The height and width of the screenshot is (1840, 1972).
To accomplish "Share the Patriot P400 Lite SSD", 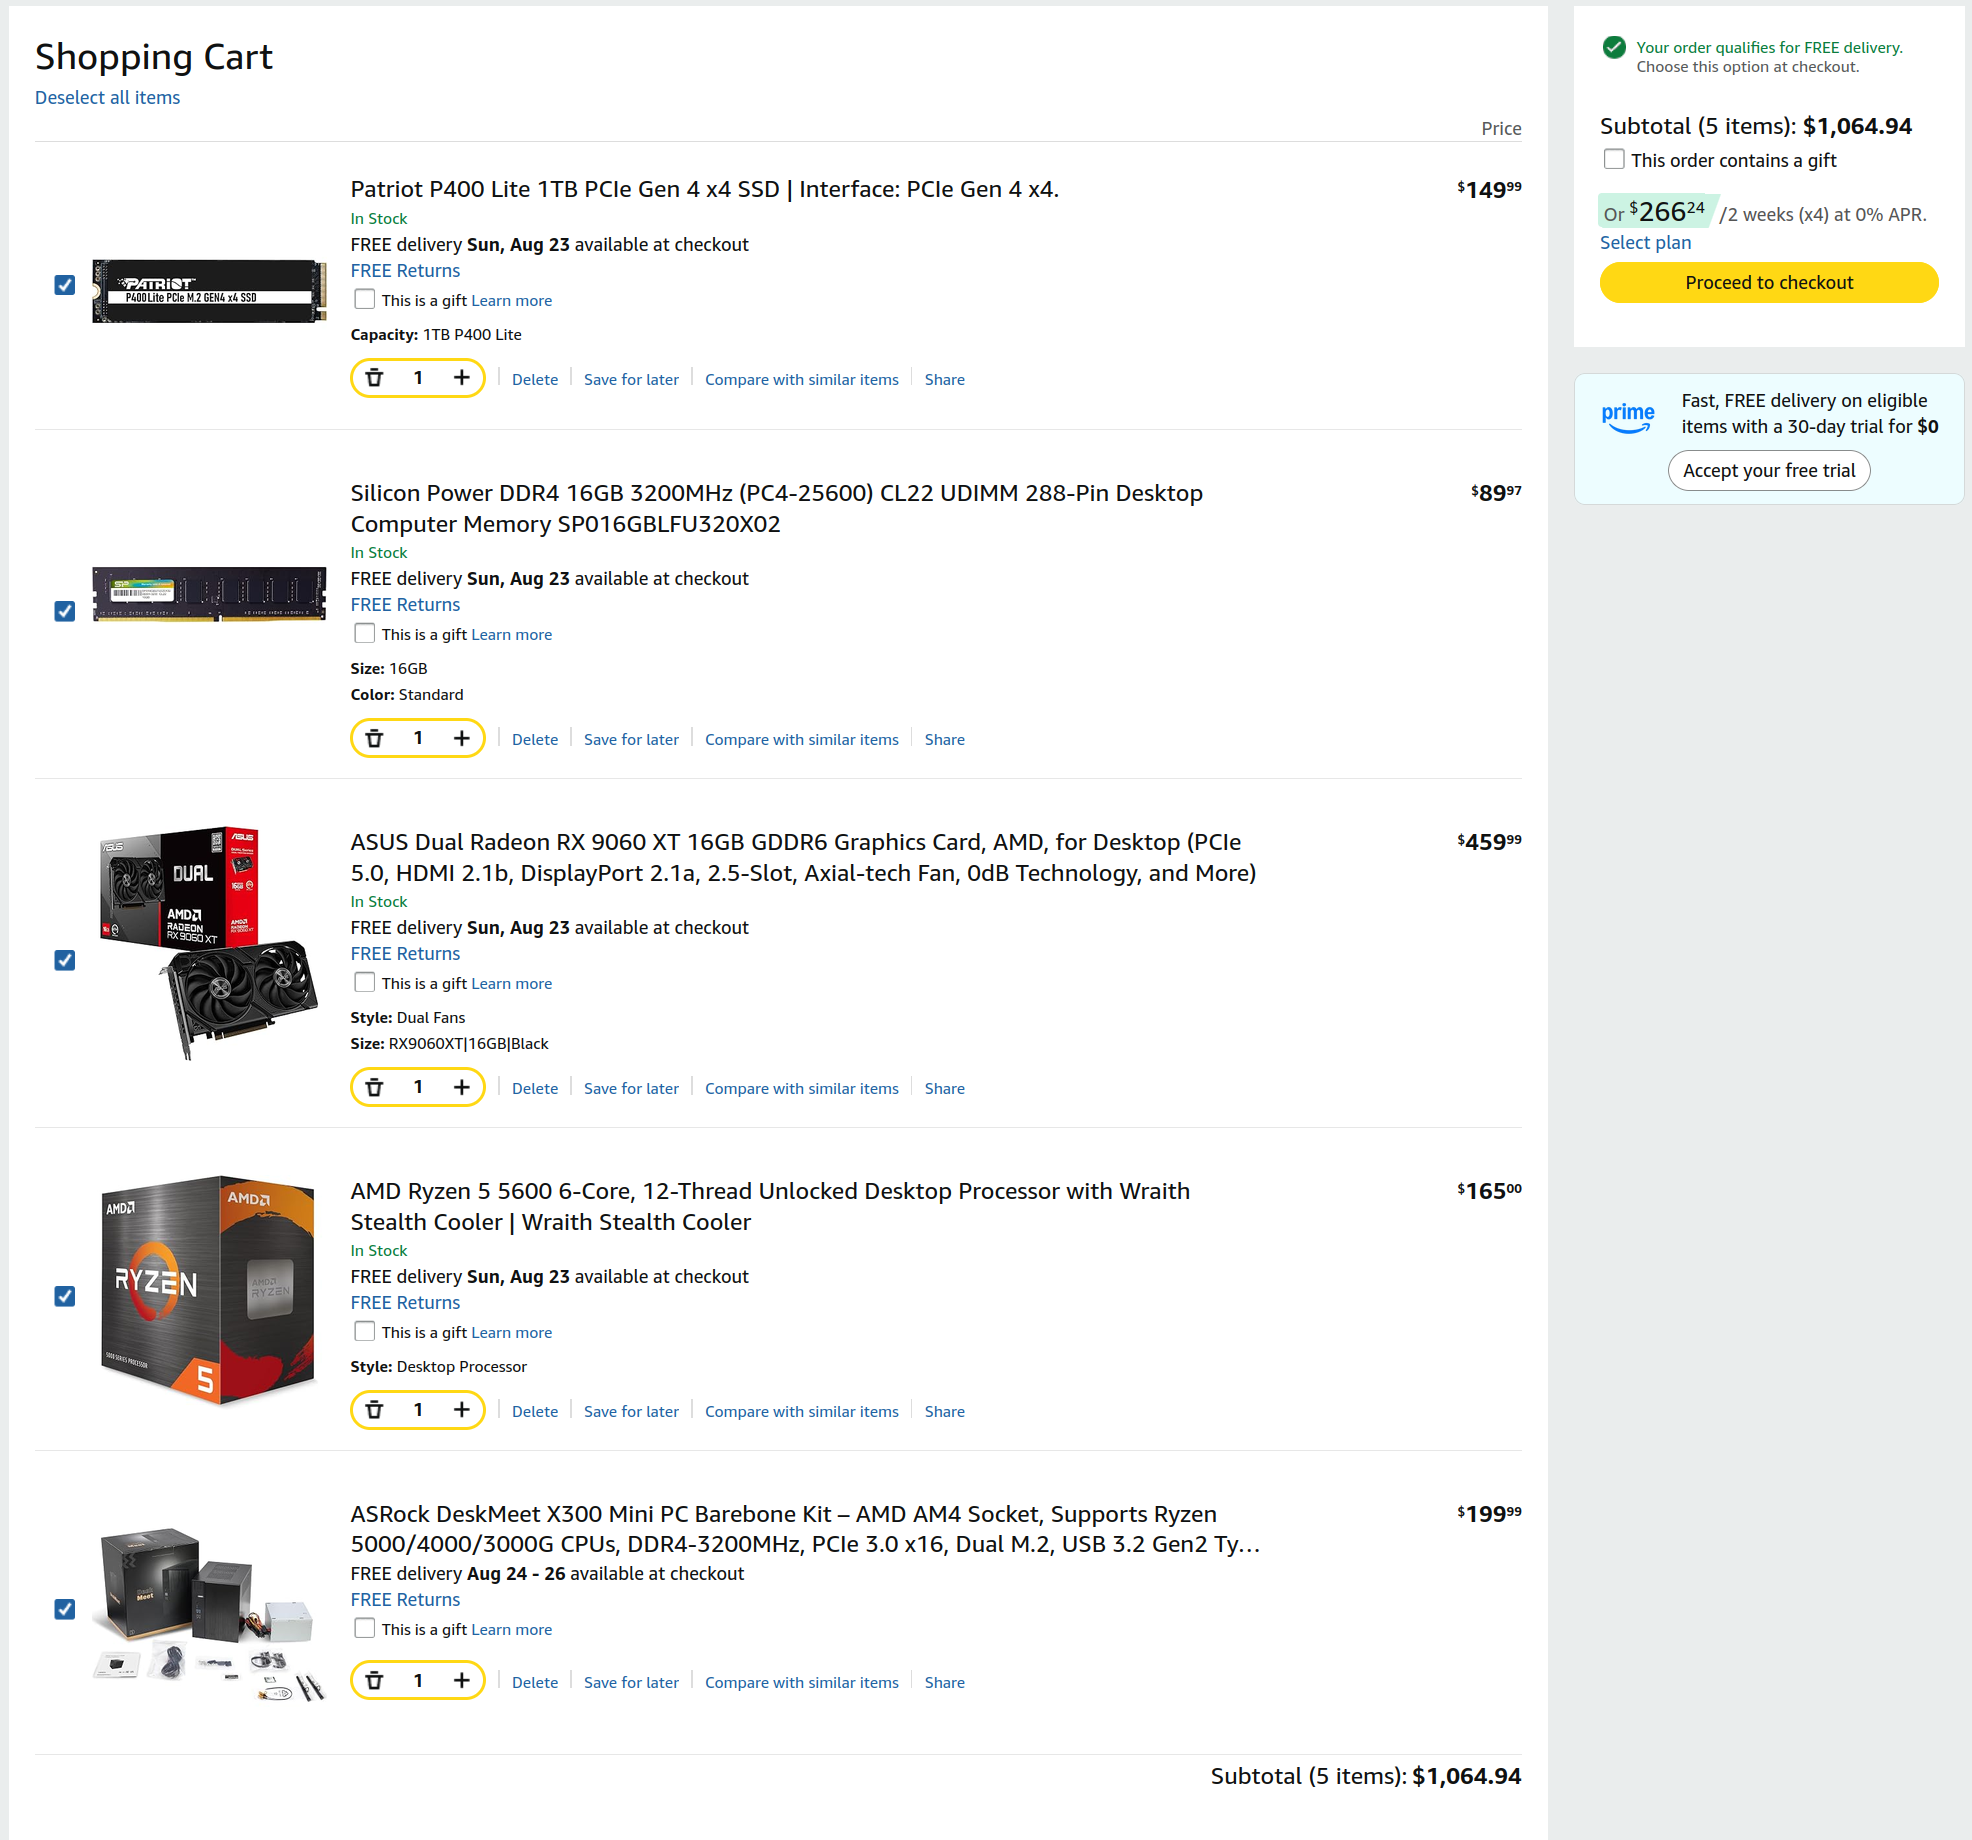I will tap(945, 379).
